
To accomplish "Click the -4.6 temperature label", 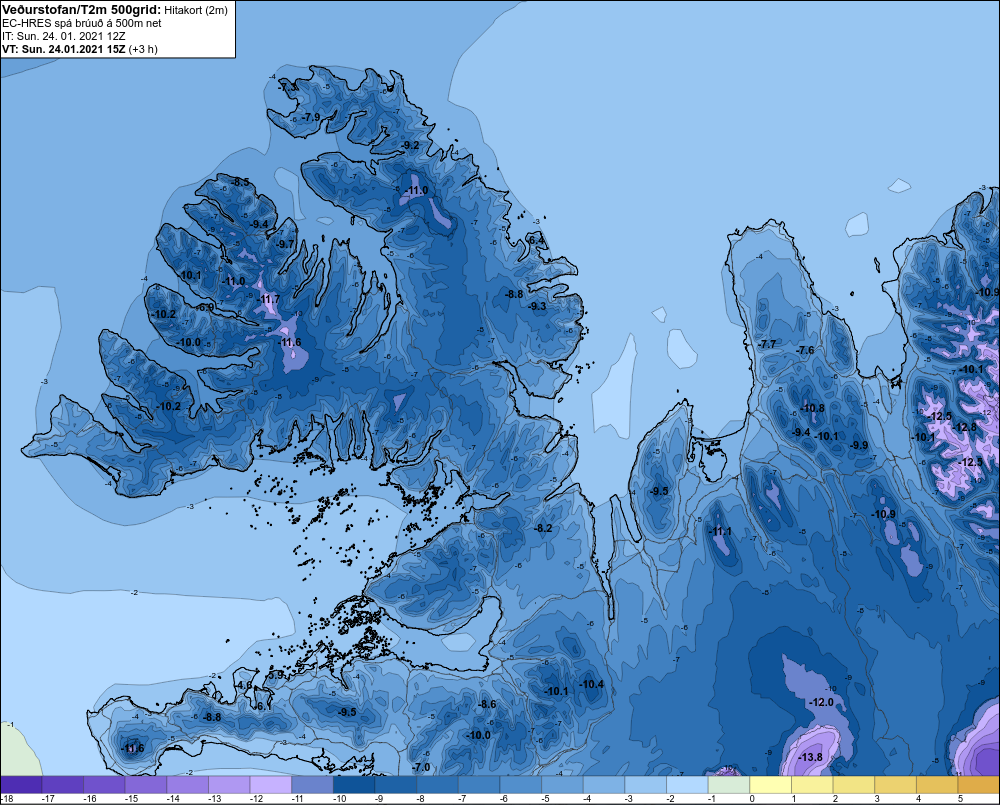I will click(244, 685).
